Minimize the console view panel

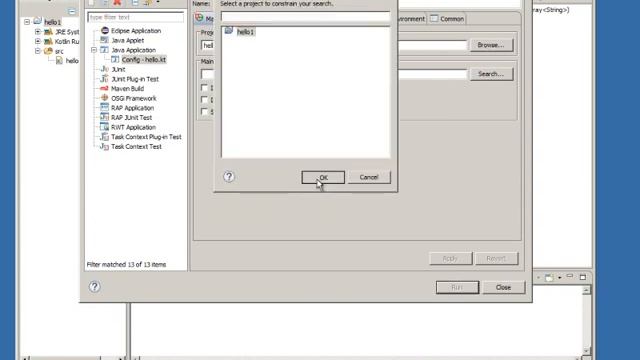(x=570, y=276)
